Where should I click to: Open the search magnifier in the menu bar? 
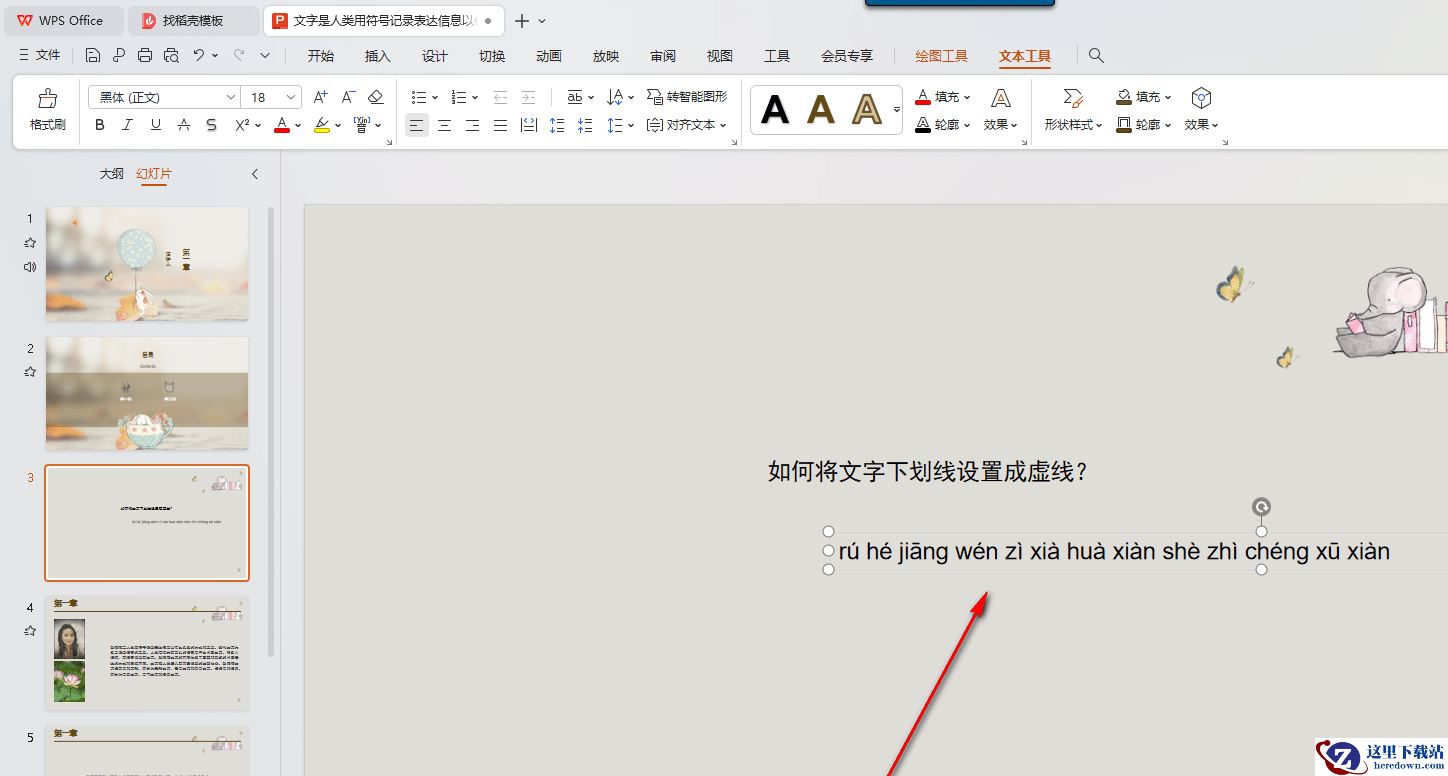point(1096,56)
